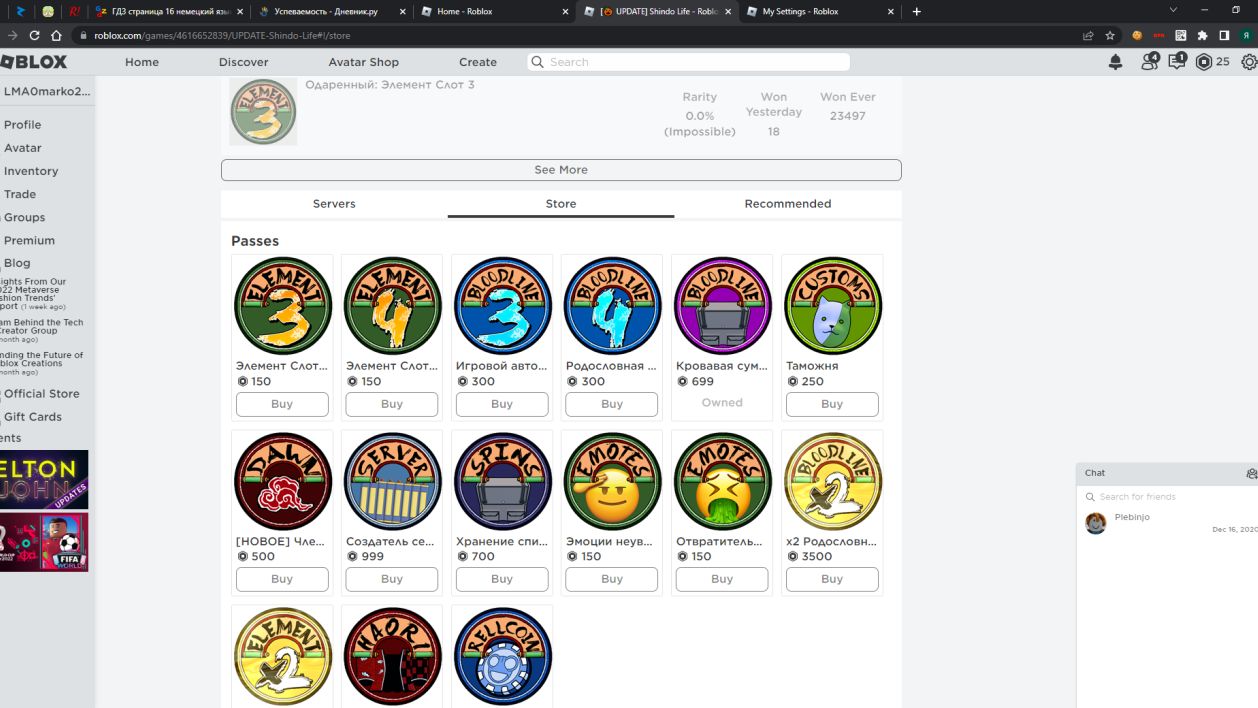Viewport: 1258px width, 708px height.
Task: Open the Spins storage game pass icon
Action: (502, 481)
